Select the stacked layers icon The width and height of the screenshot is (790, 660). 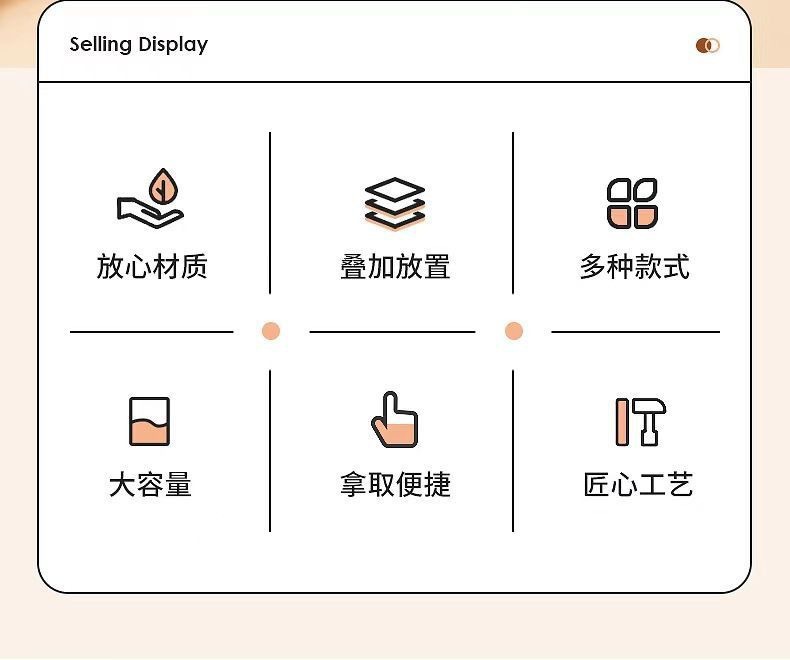395,204
